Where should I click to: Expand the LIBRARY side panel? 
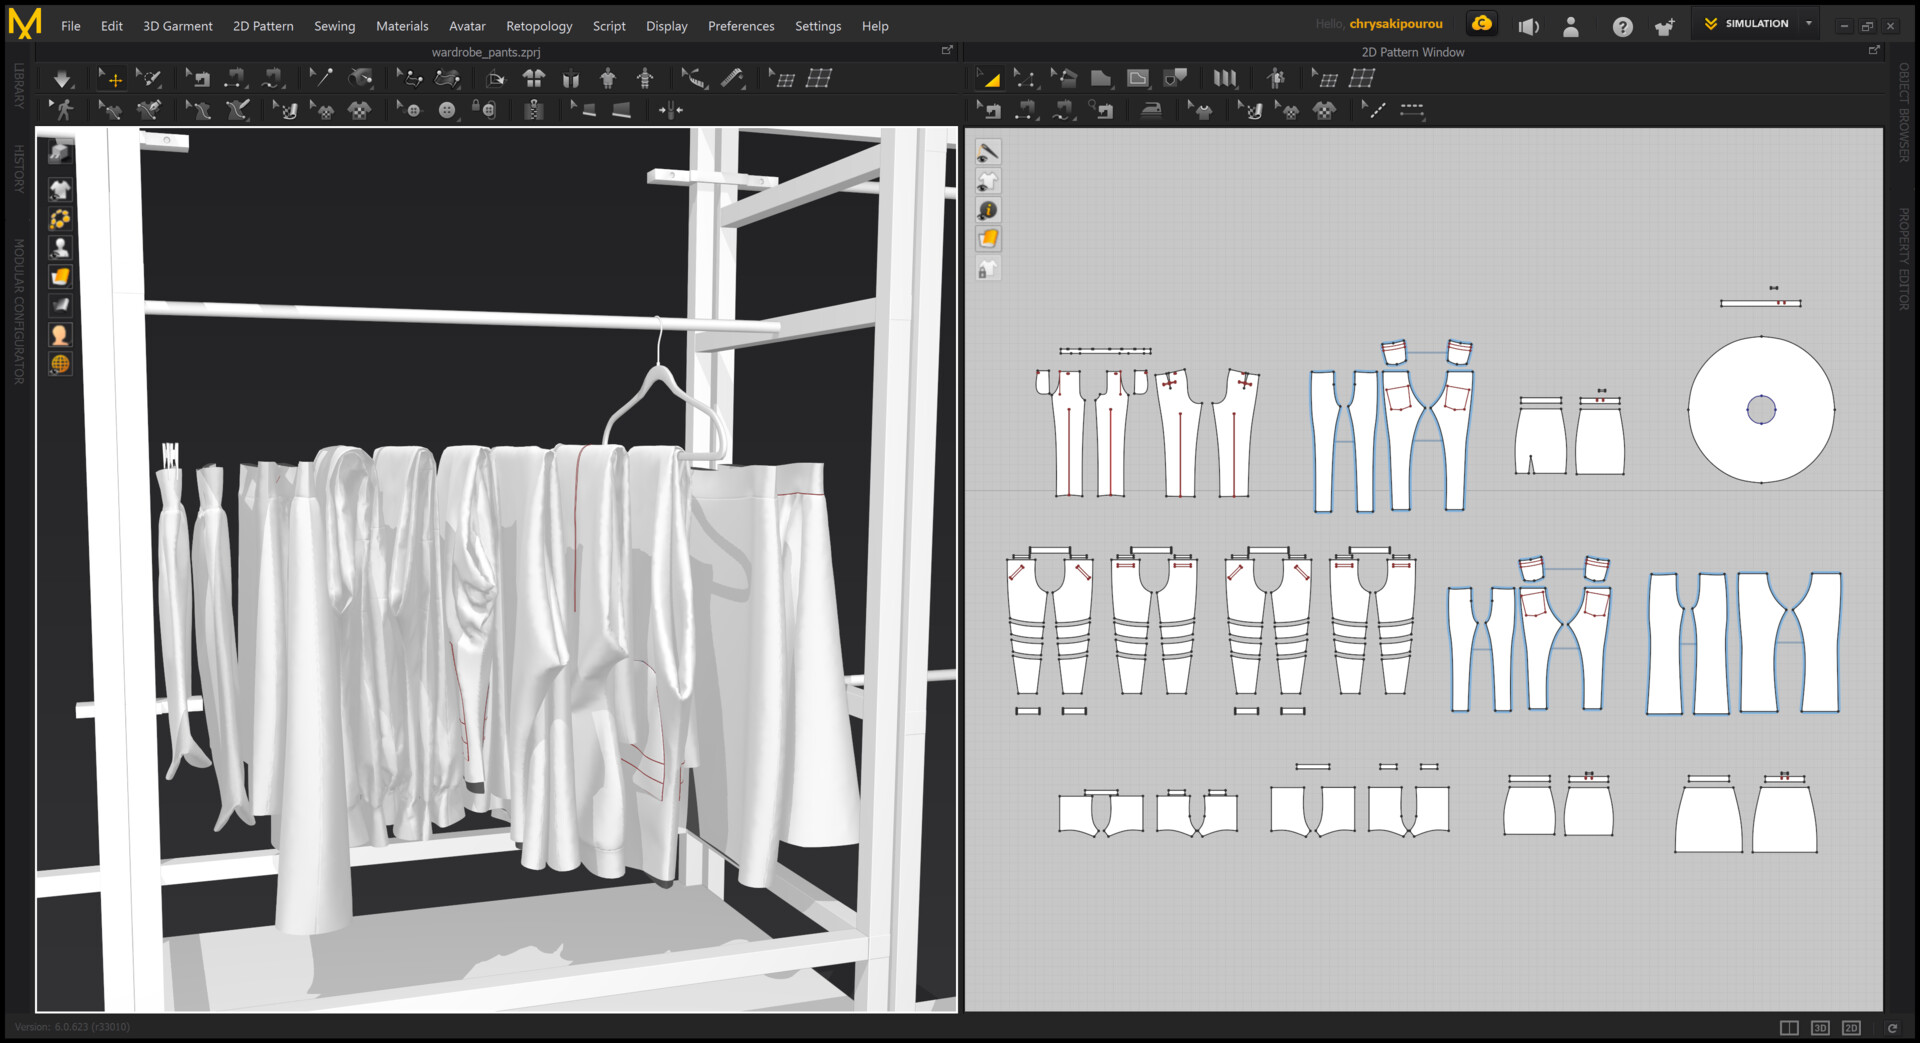pyautogui.click(x=18, y=85)
